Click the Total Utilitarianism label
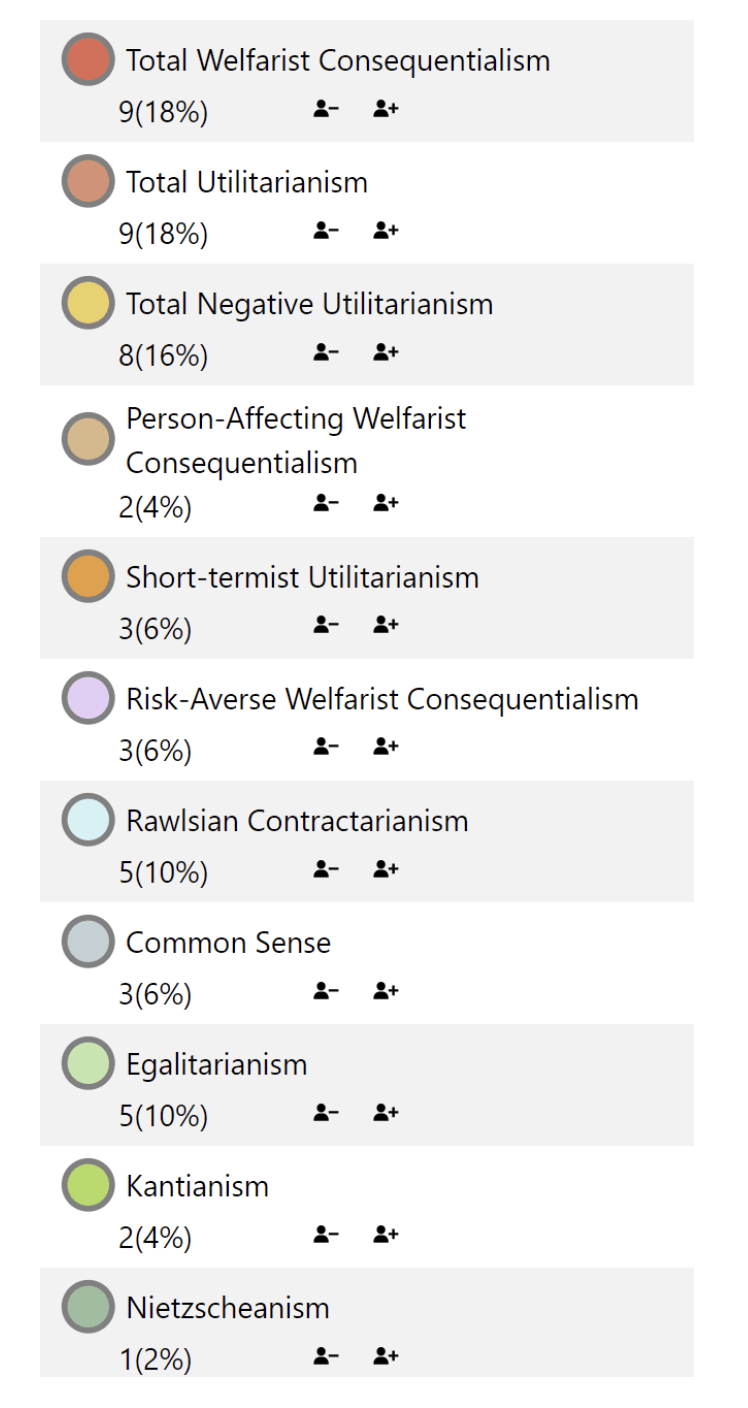The width and height of the screenshot is (748, 1408). (x=247, y=182)
